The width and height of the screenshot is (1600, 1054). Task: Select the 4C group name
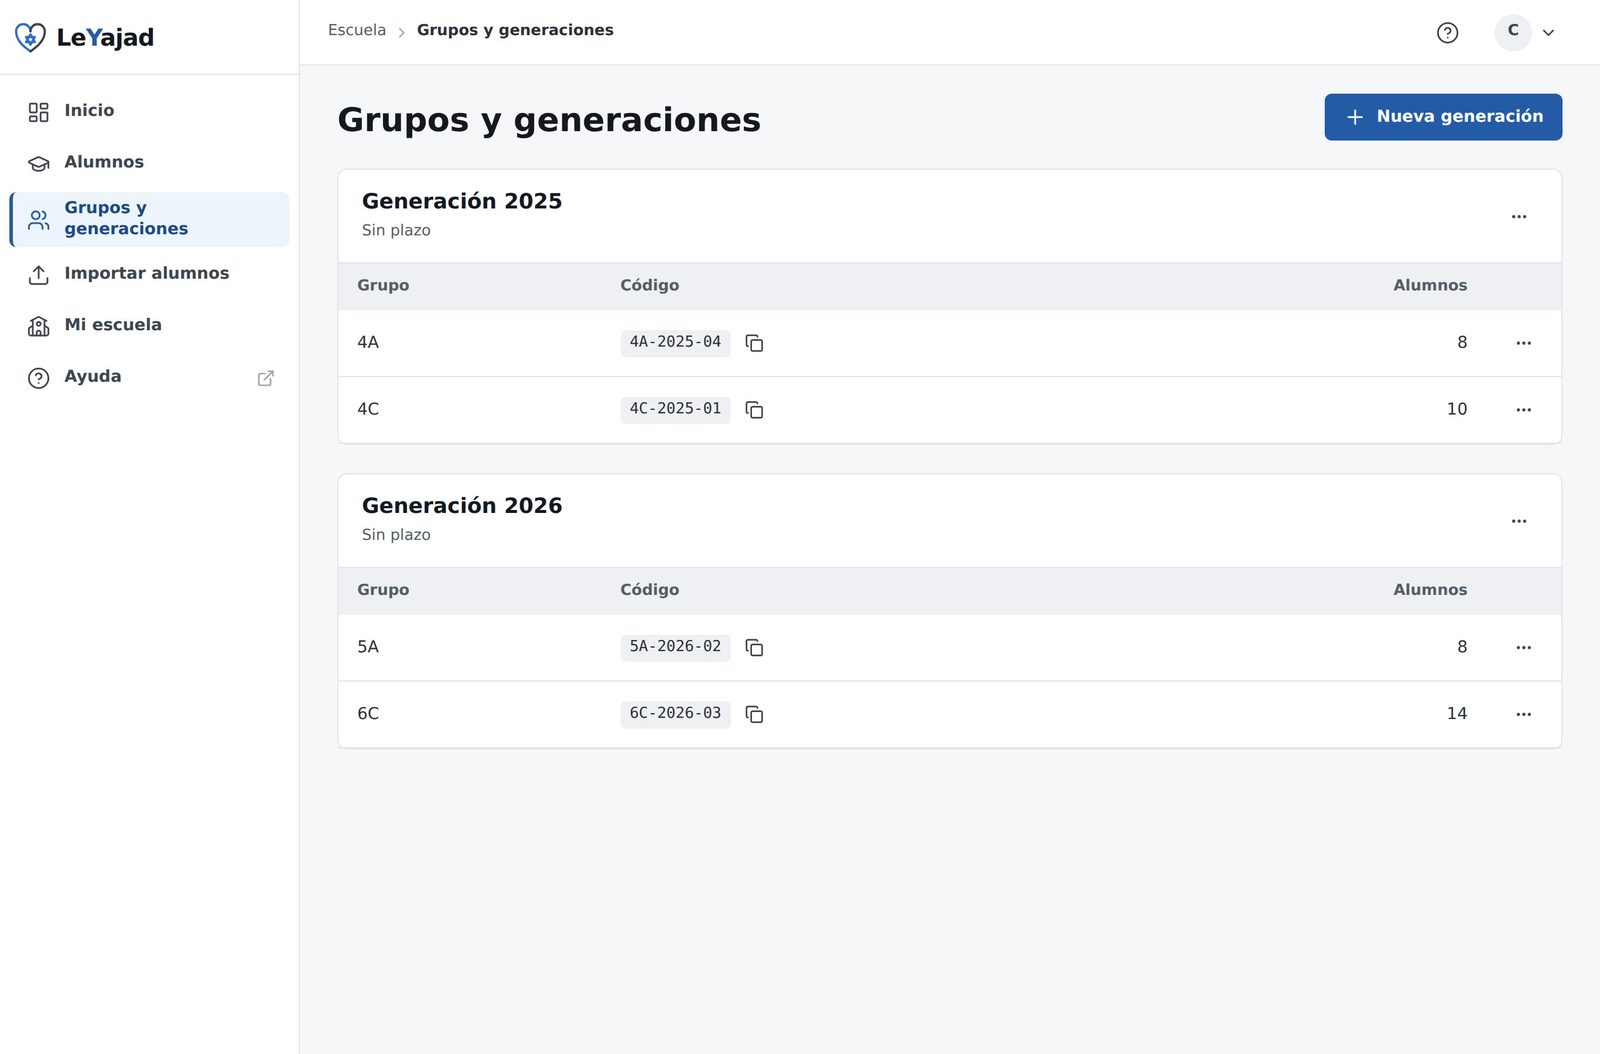368,410
